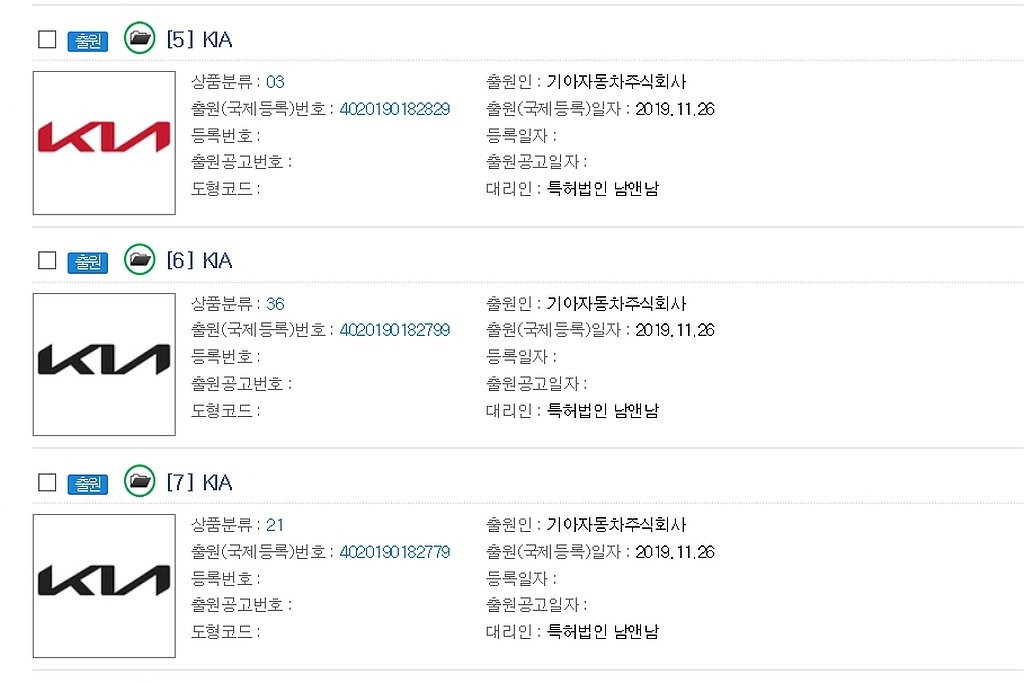This screenshot has height=683, width=1024.
Task: Tick the checkbox for entry [7] KIA
Action: [47, 483]
